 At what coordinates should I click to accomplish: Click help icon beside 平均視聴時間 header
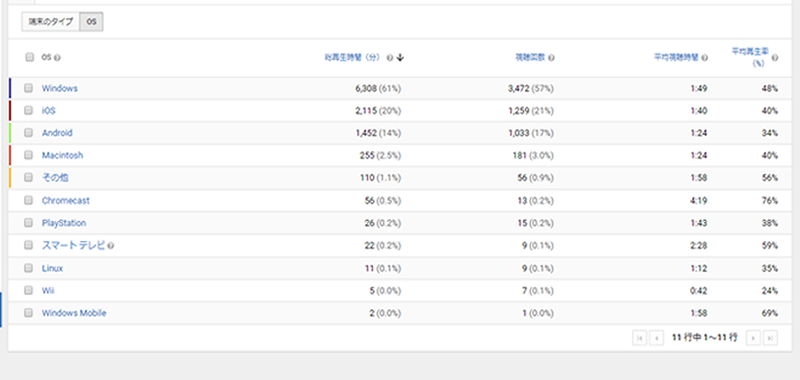pyautogui.click(x=705, y=58)
